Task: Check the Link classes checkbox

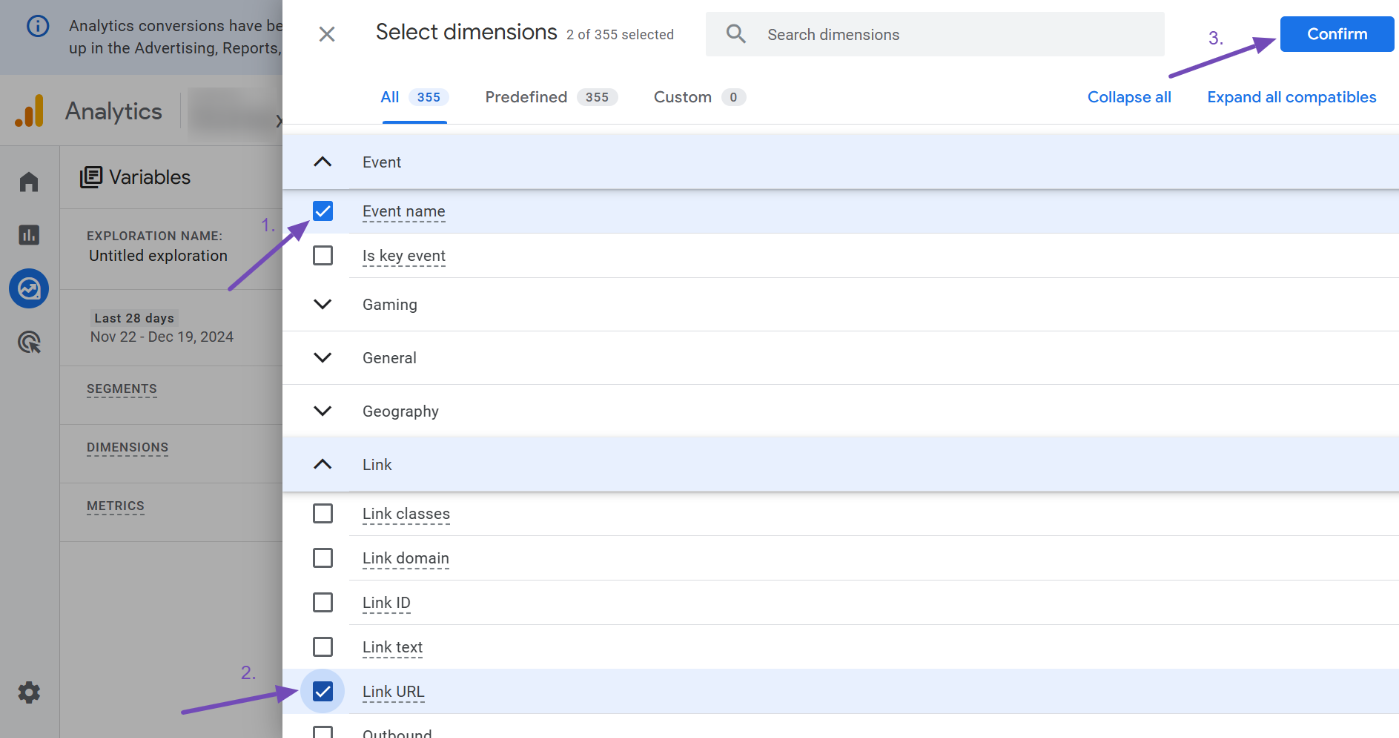Action: click(x=323, y=513)
